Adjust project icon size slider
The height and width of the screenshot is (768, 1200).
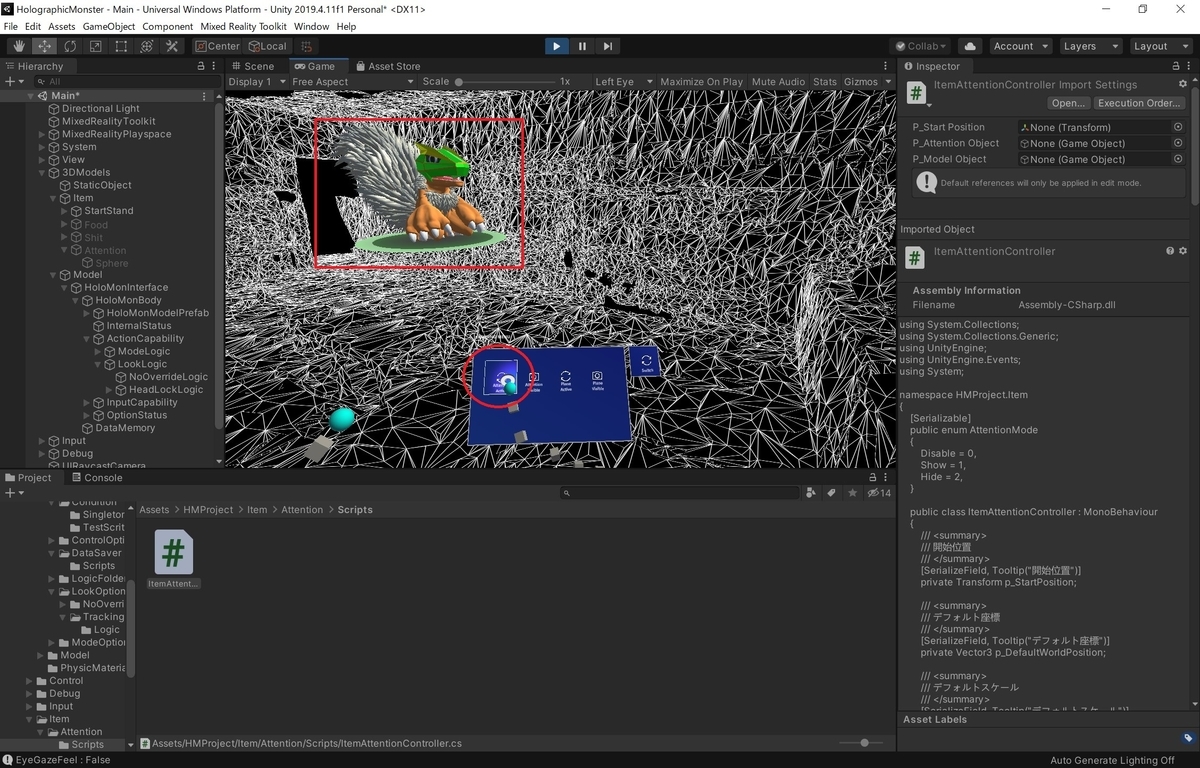pos(863,743)
